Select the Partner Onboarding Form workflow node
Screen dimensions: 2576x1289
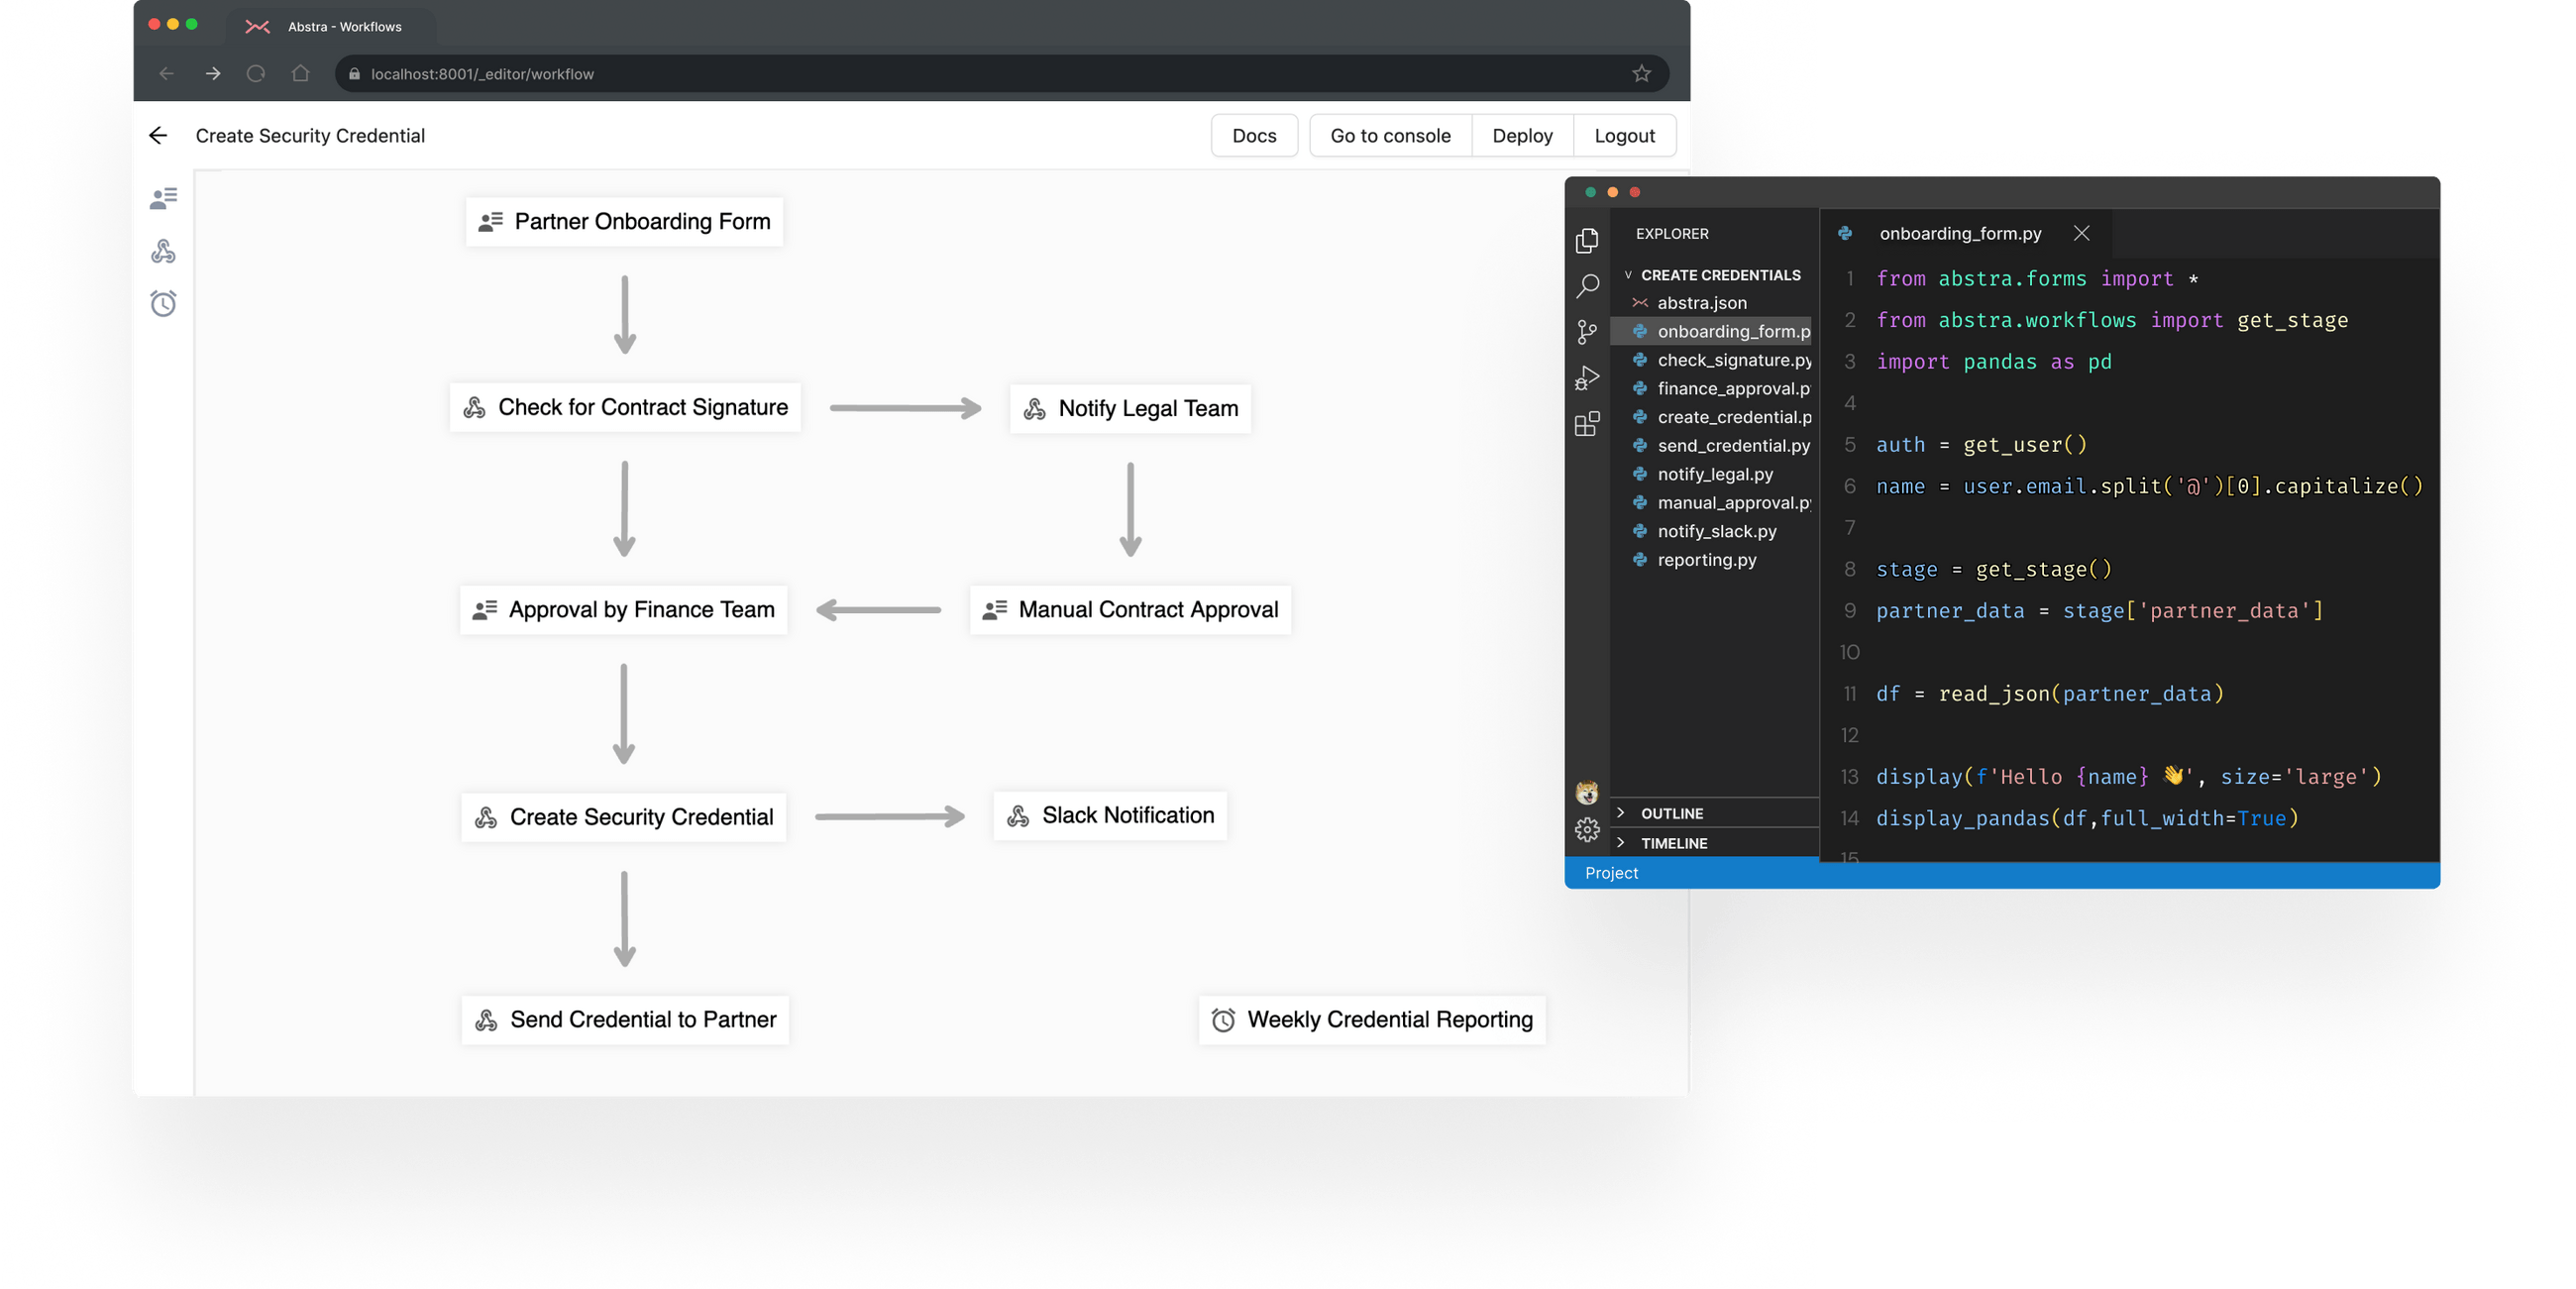pyautogui.click(x=624, y=221)
